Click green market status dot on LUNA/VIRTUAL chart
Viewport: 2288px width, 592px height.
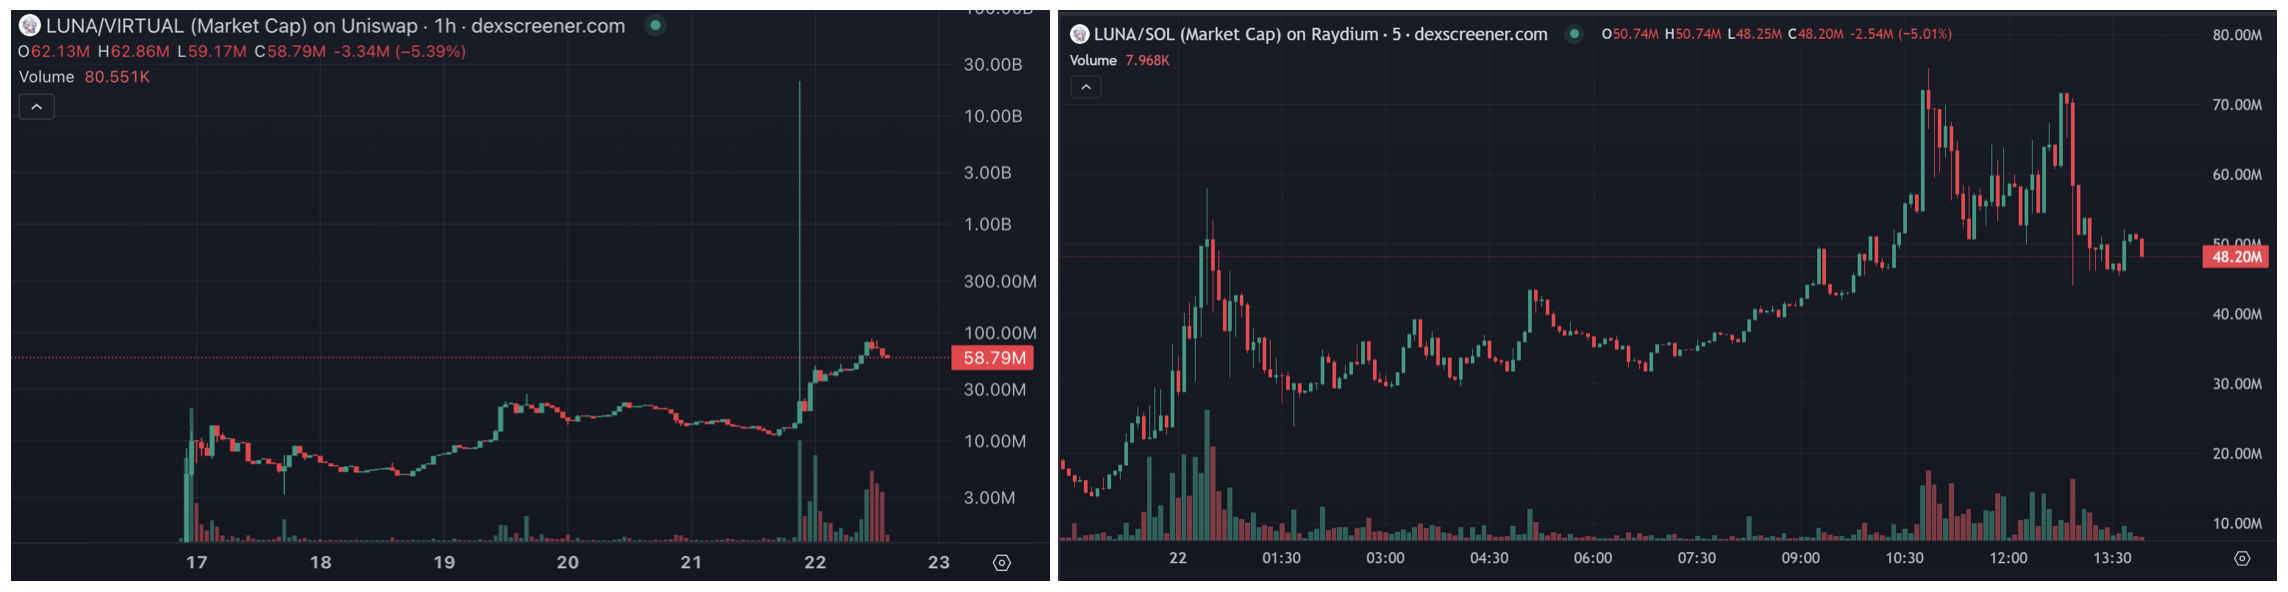click(x=656, y=26)
